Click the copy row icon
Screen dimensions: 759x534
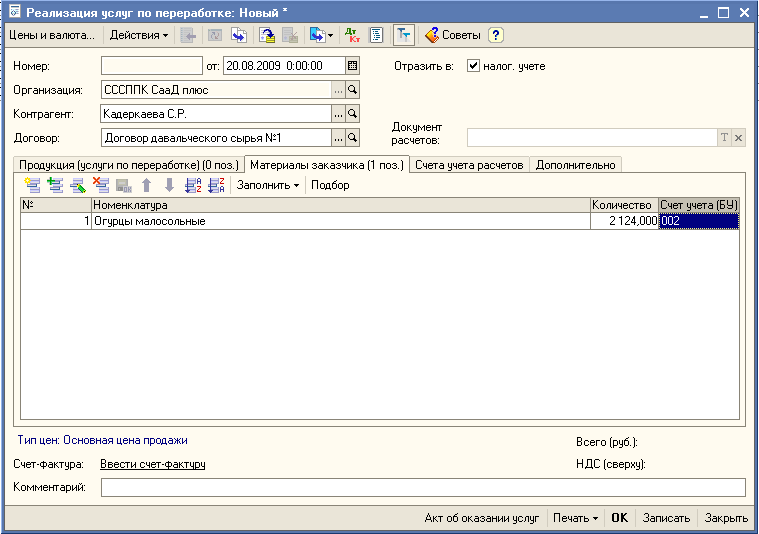click(x=55, y=185)
